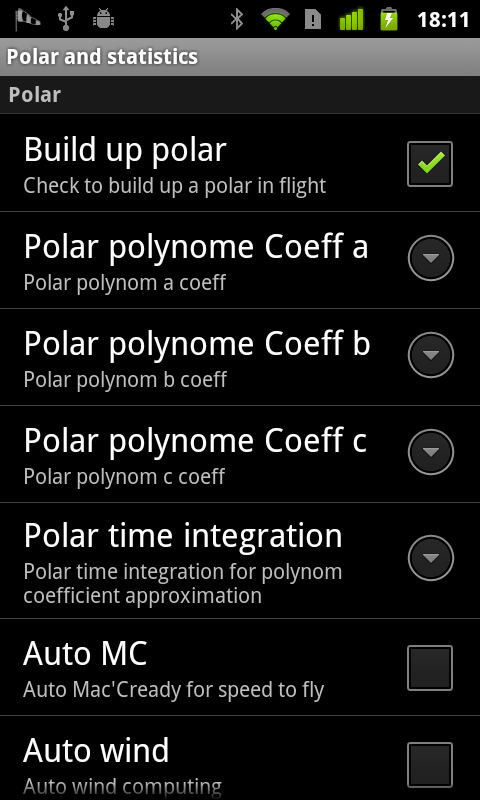This screenshot has height=800, width=480.
Task: Expand the Polar time integration dropdown arrow
Action: 431,558
